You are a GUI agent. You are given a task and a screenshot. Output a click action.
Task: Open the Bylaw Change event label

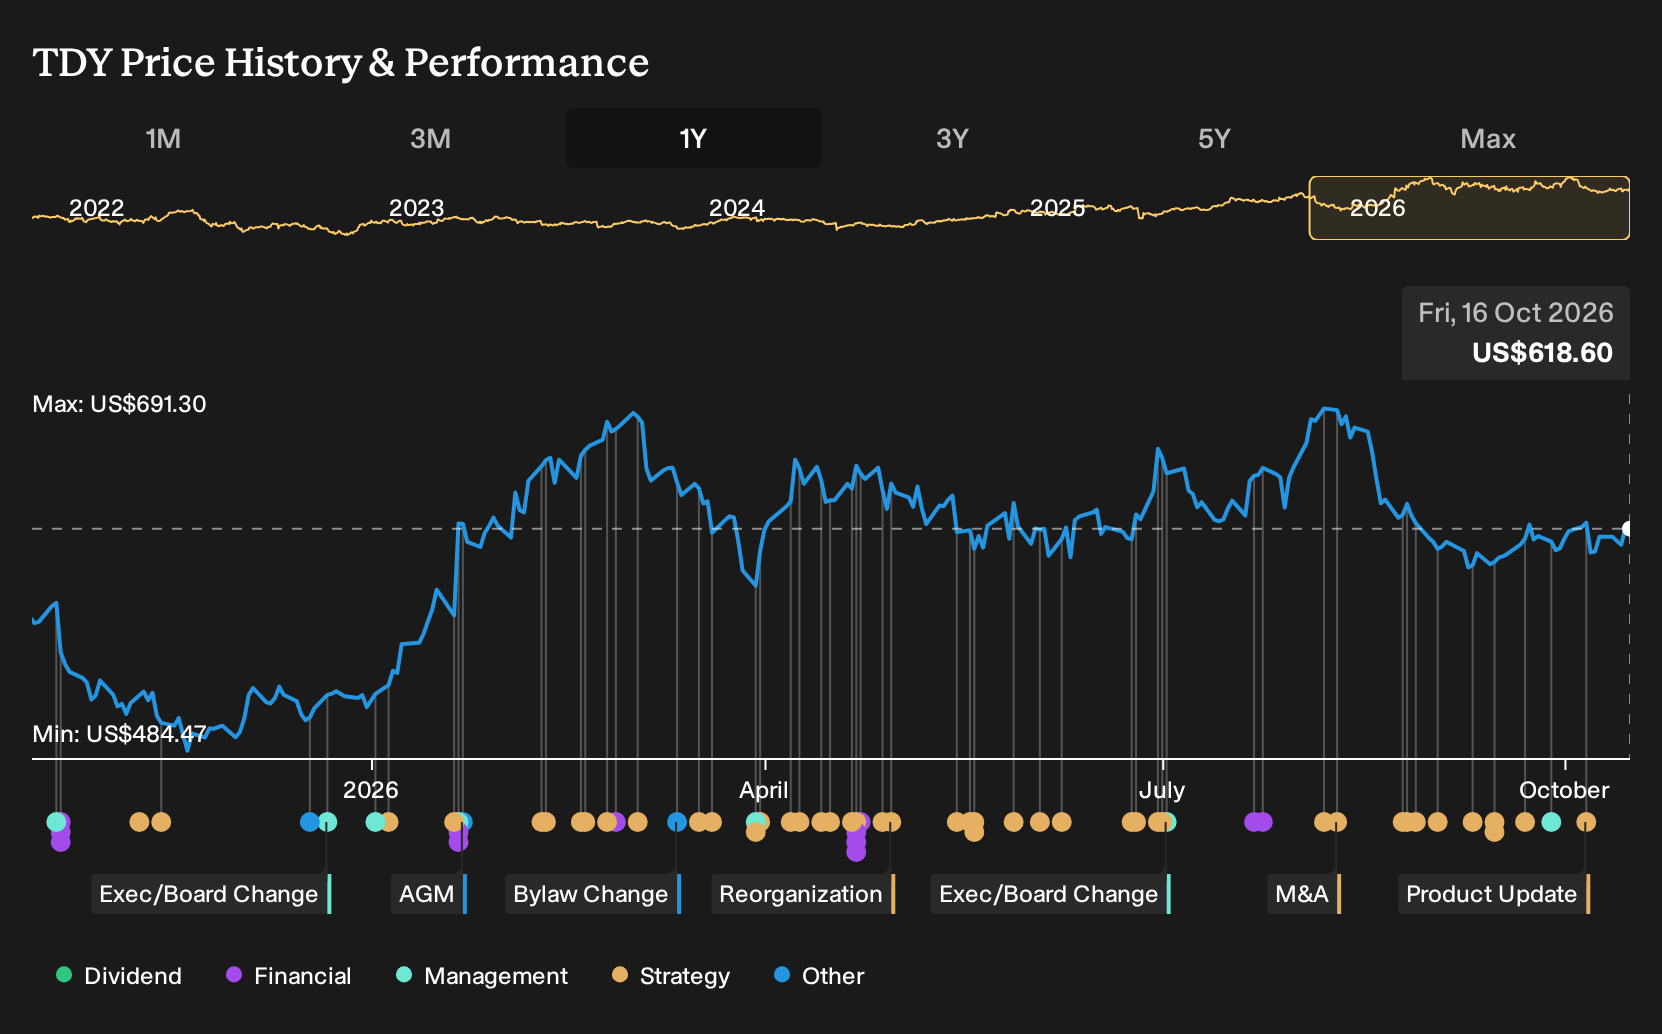coord(592,894)
